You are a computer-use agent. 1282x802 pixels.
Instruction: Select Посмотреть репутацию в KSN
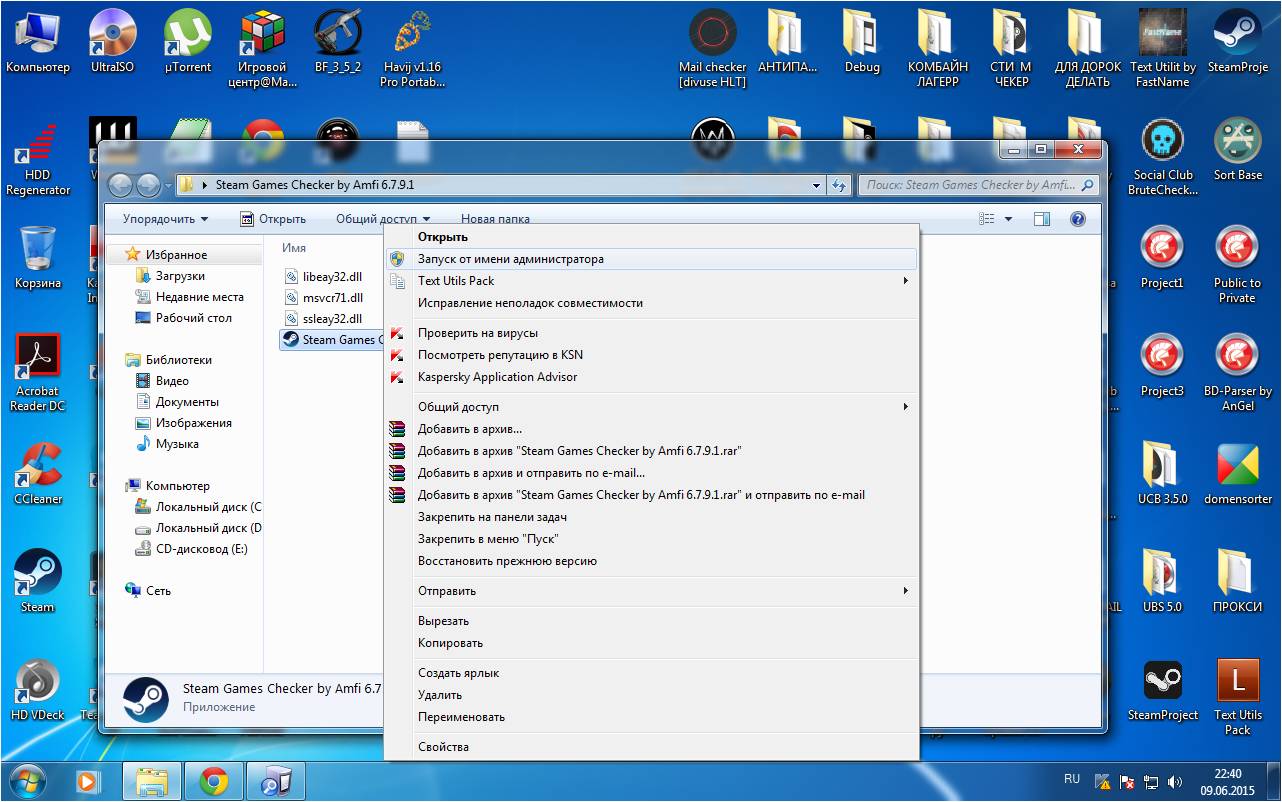pyautogui.click(x=651, y=355)
